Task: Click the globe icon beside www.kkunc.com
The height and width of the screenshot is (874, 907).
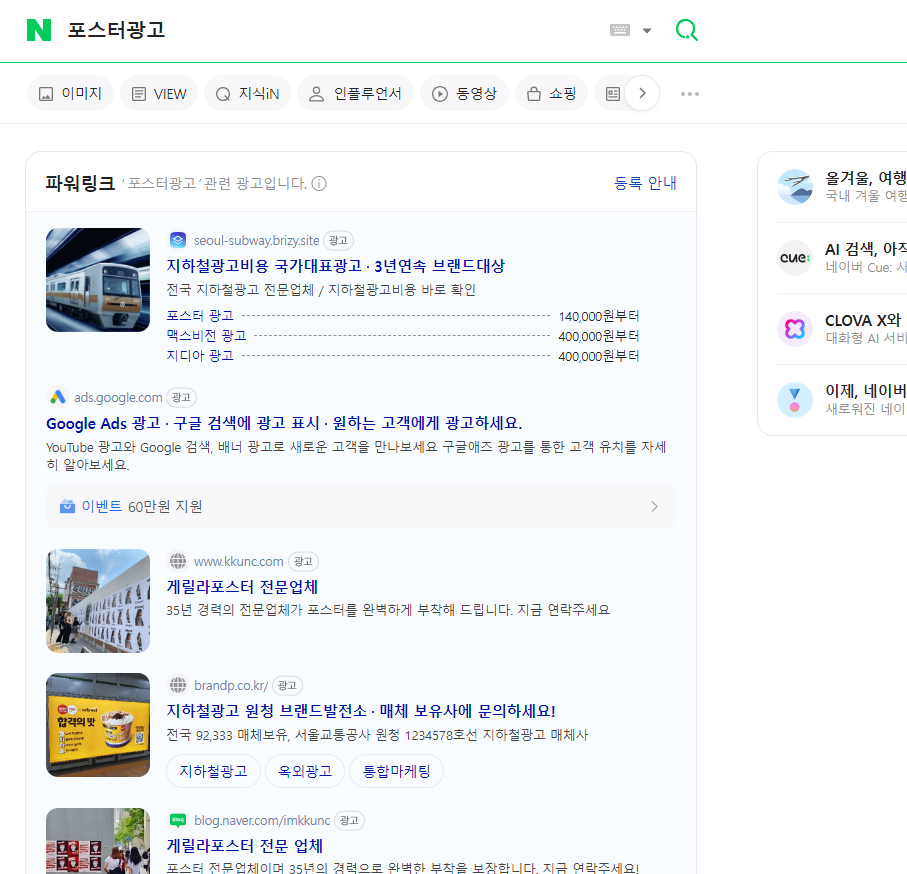Action: click(178, 561)
